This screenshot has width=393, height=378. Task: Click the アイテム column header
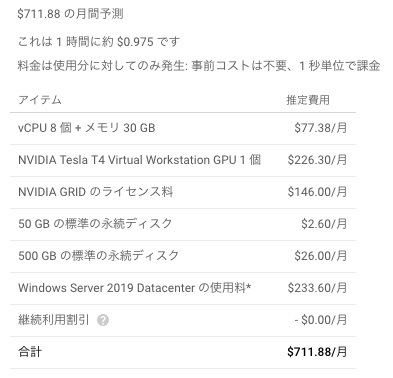pos(40,100)
